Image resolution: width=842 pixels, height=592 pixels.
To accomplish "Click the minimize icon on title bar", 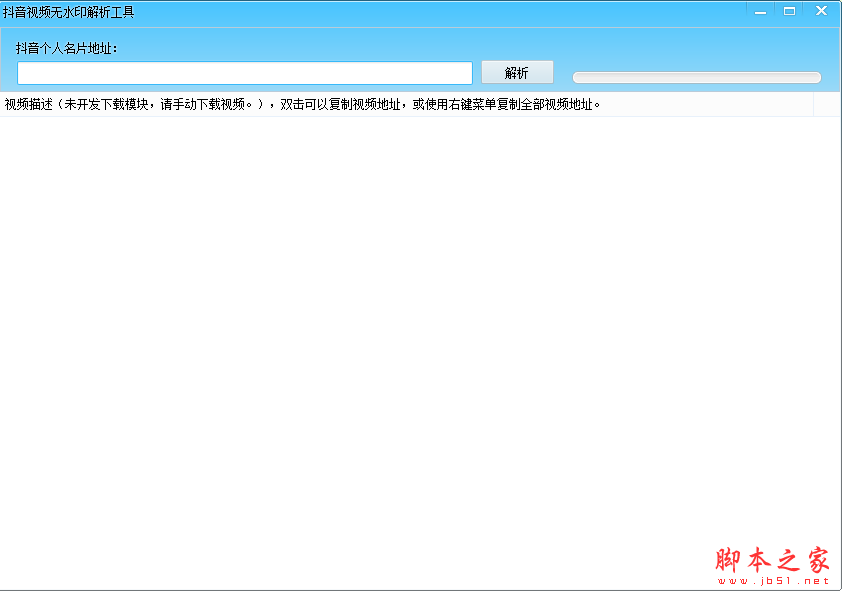I will (760, 10).
